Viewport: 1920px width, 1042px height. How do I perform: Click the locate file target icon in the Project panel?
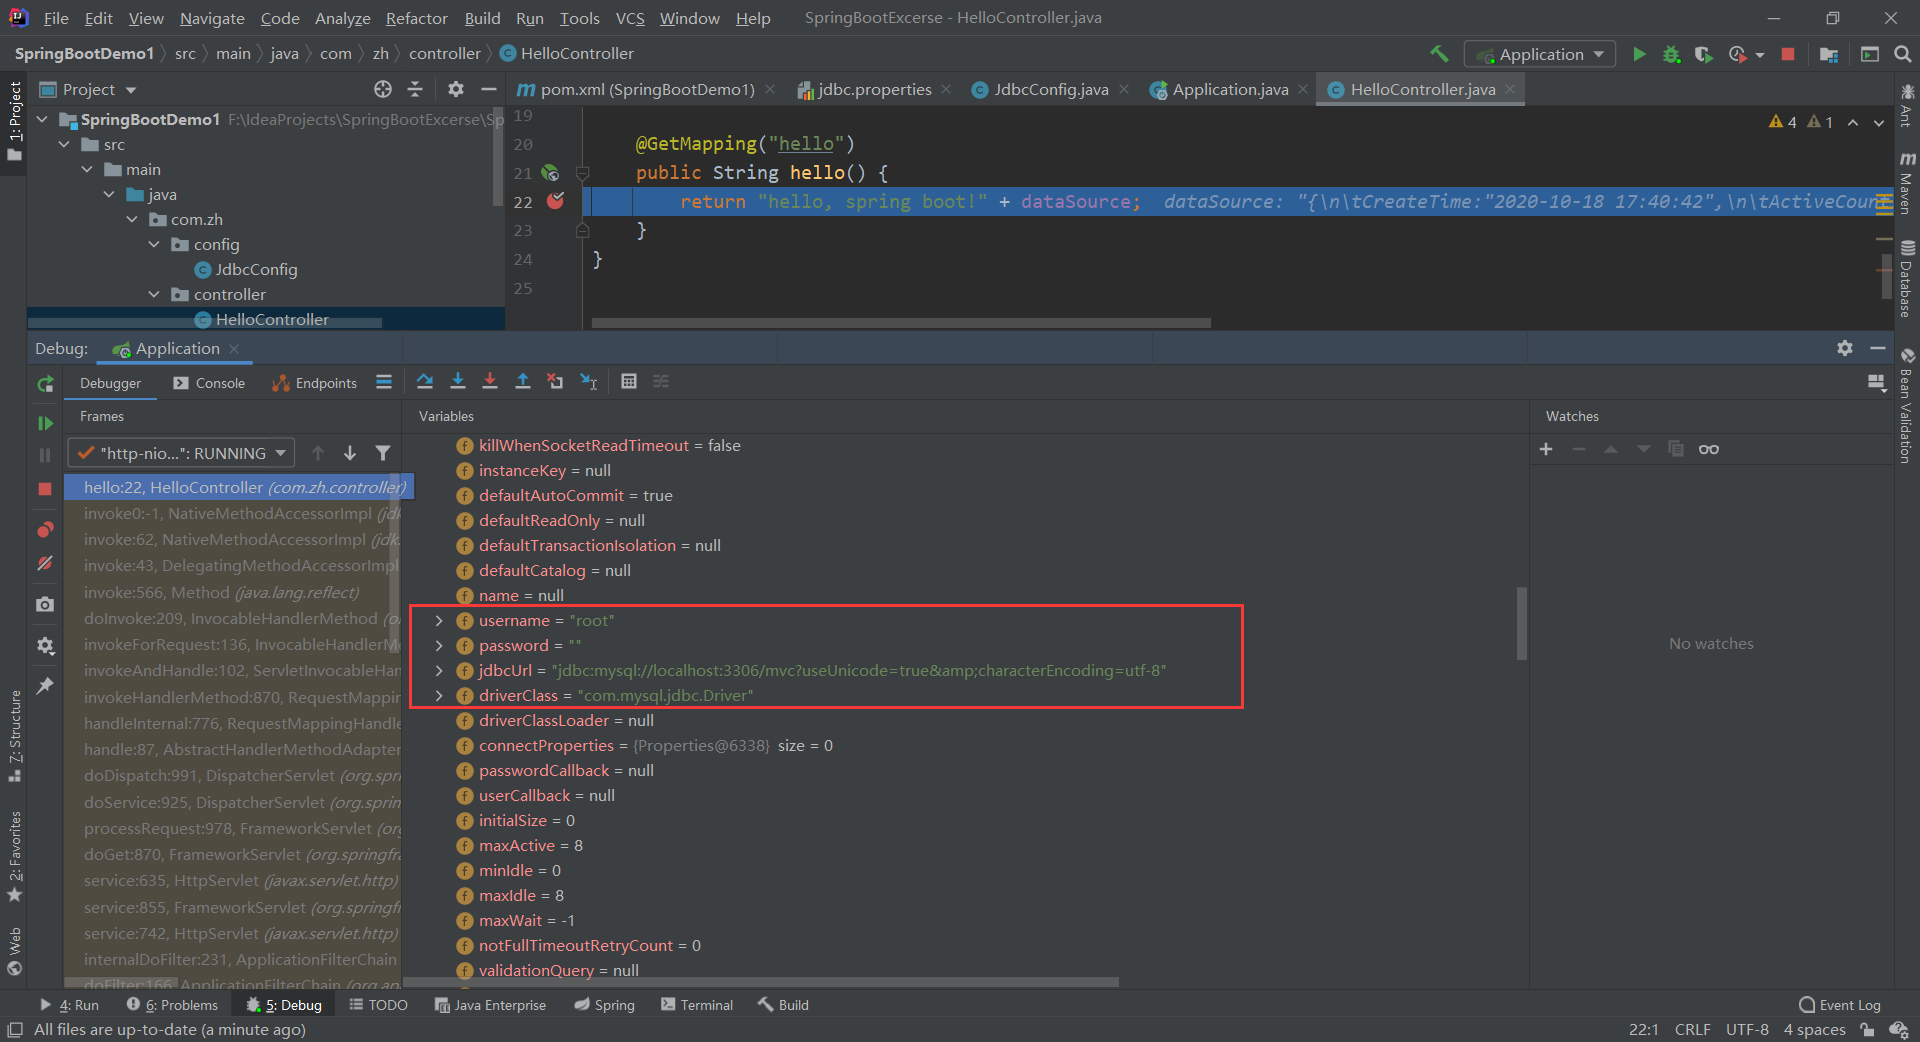(382, 89)
